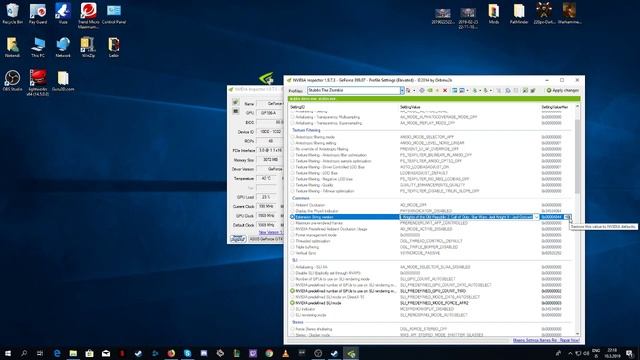Click the NVIDIA reset-value icon in toolbar
This screenshot has height=360, width=640.
point(430,90)
